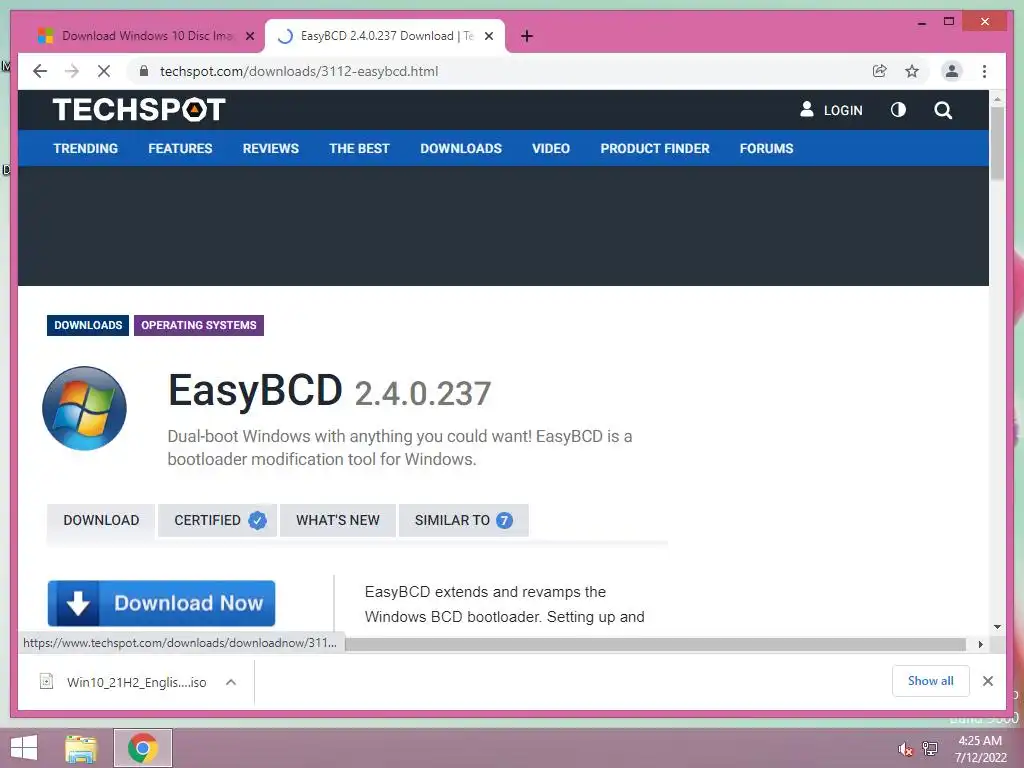1024x768 pixels.
Task: Select the DOWNLOAD section tab
Action: pyautogui.click(x=101, y=520)
